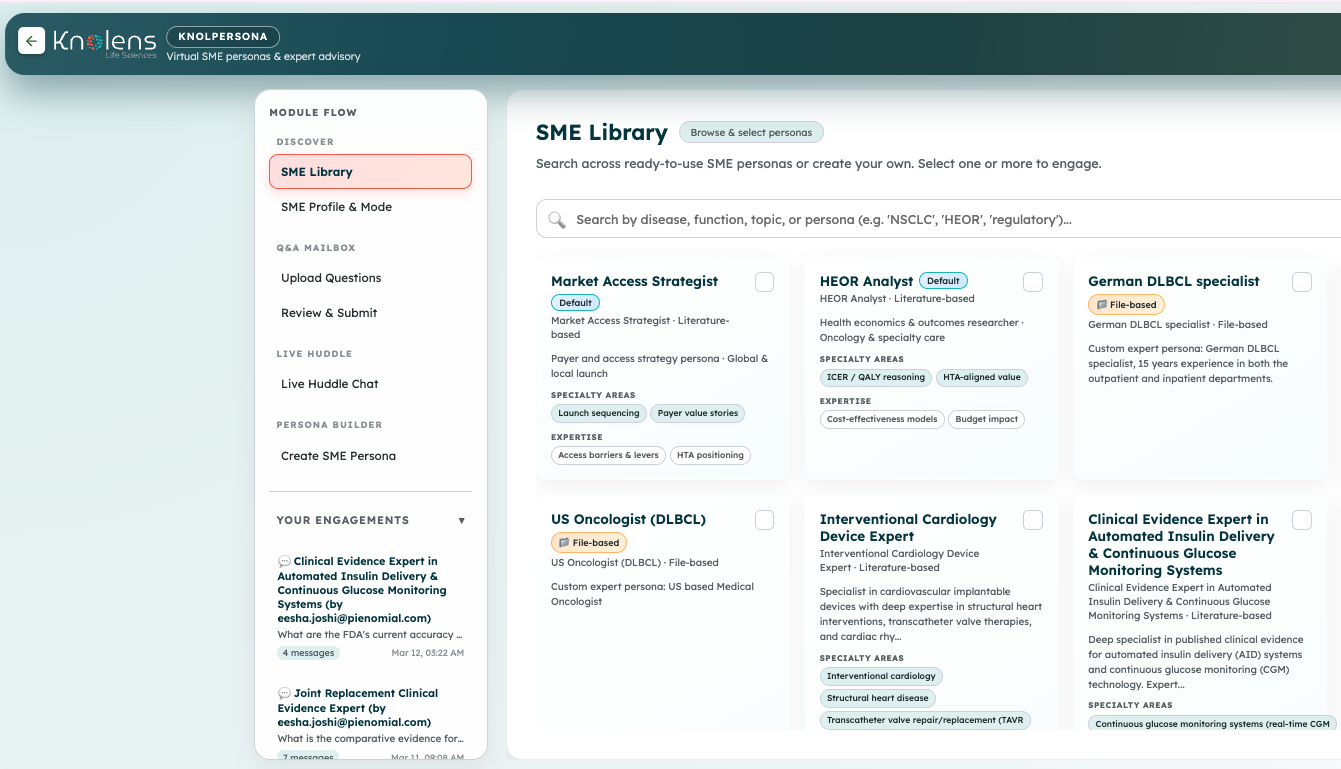
Task: Select Interventional Cardiology Device Expert checkbox
Action: pyautogui.click(x=1033, y=520)
